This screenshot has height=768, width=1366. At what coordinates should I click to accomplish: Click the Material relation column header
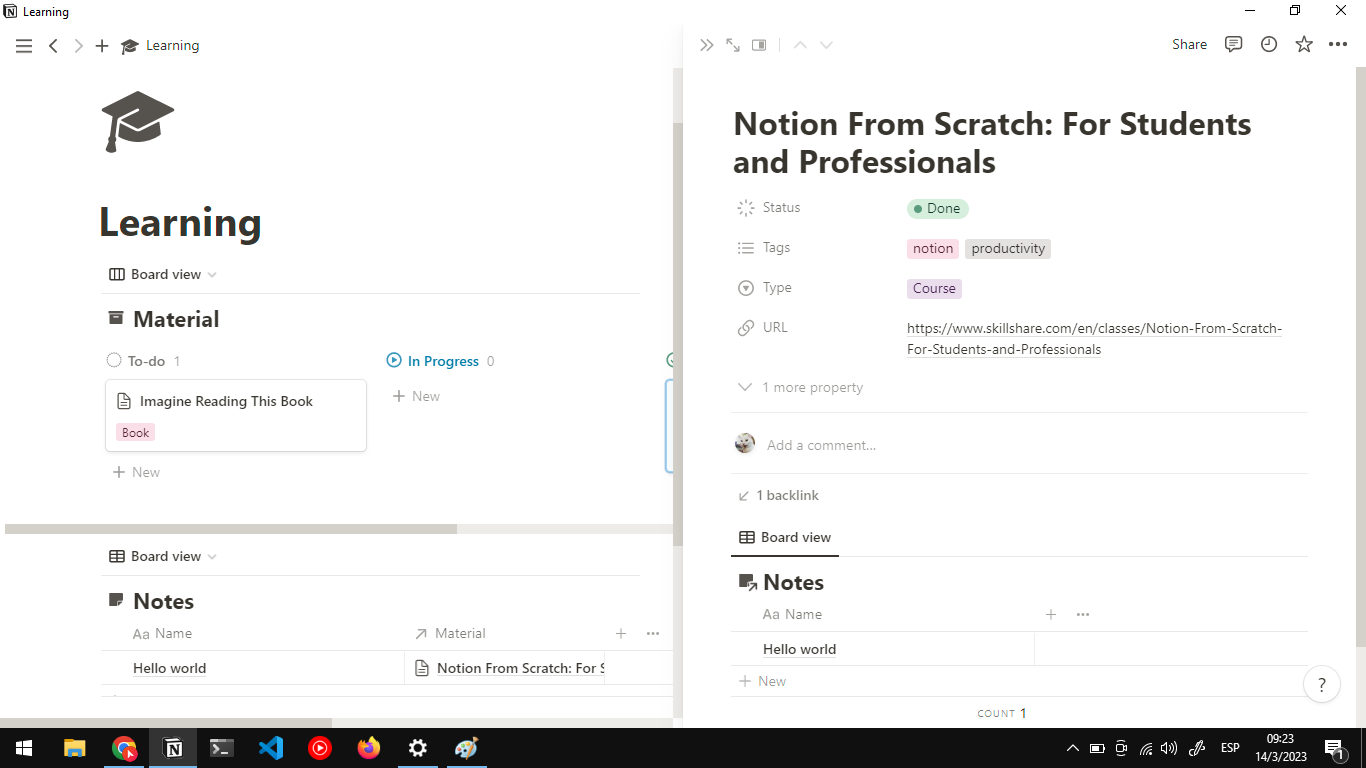[450, 634]
